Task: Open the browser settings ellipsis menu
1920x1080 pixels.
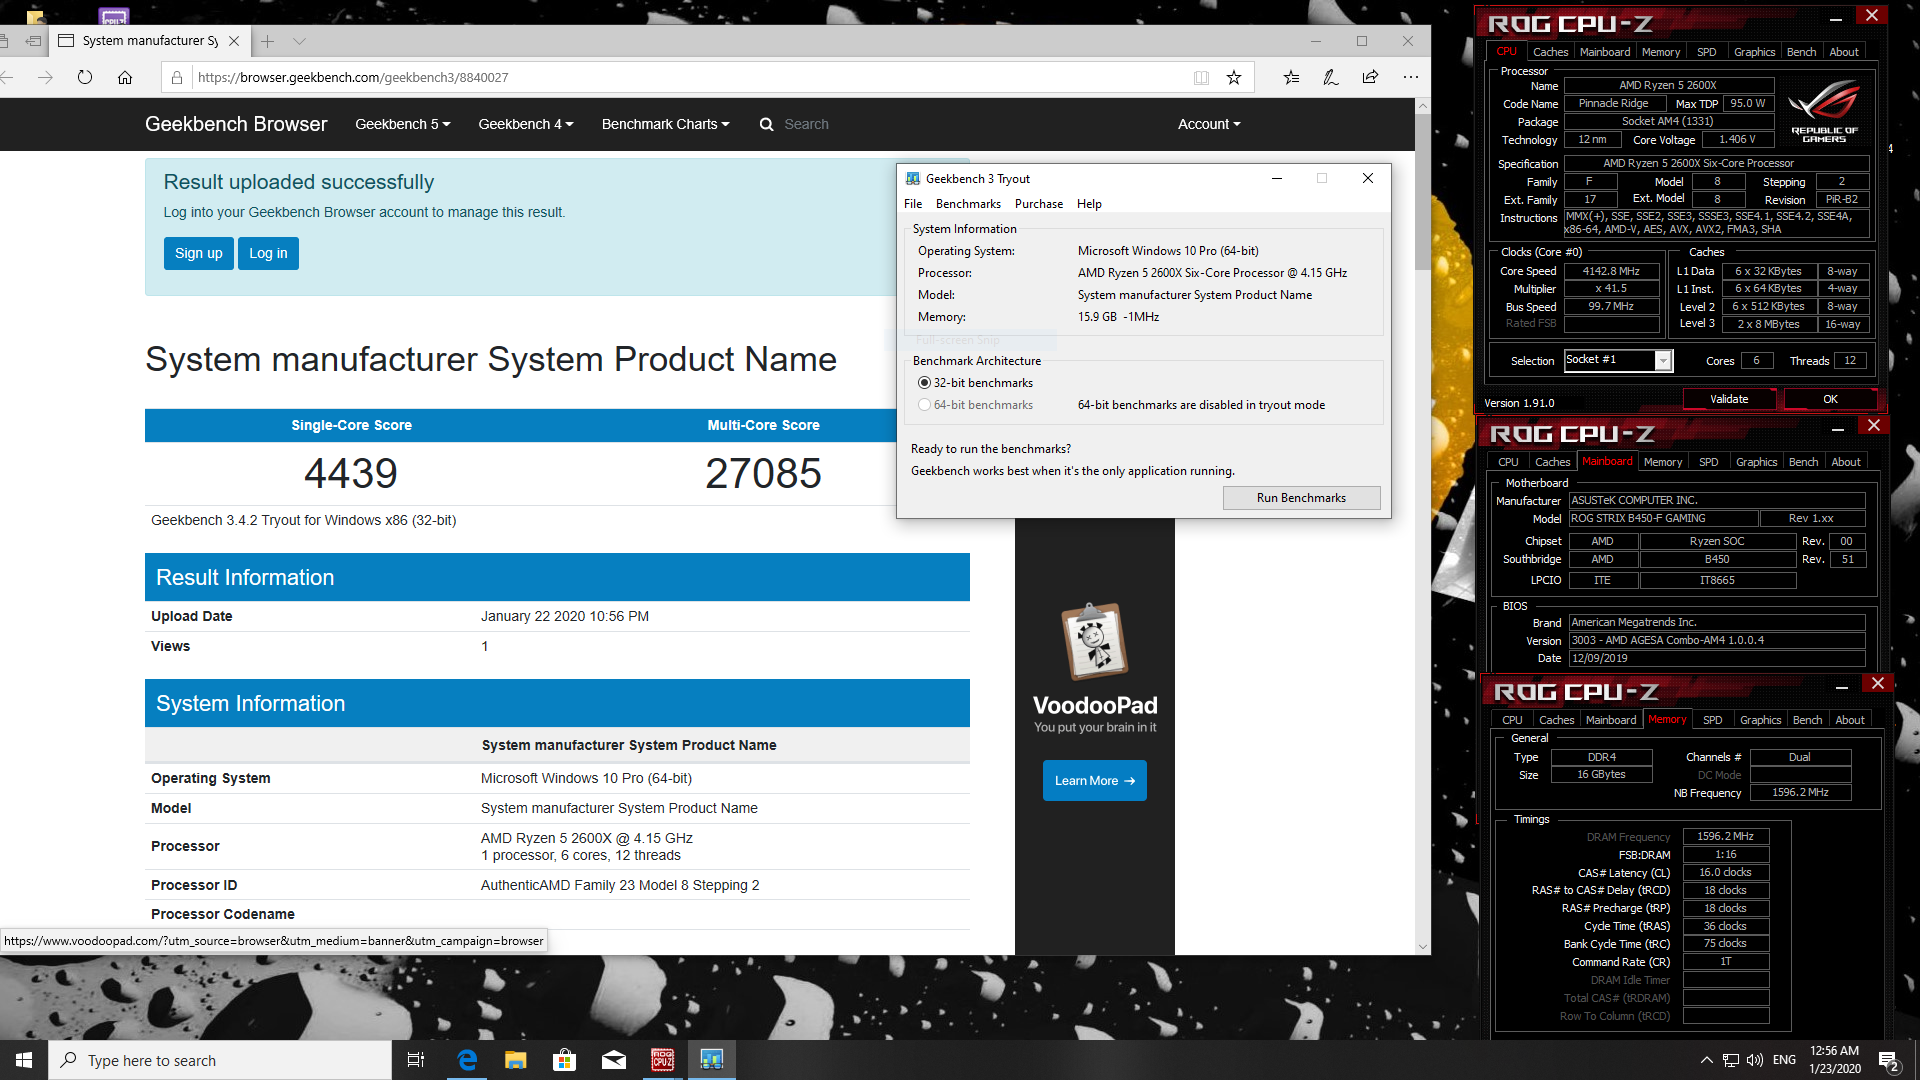Action: pos(1410,77)
